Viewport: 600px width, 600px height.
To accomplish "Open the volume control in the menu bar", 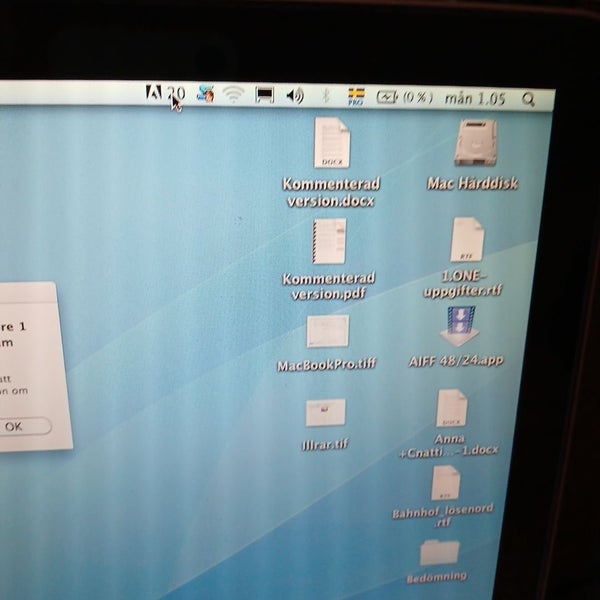I will click(295, 95).
